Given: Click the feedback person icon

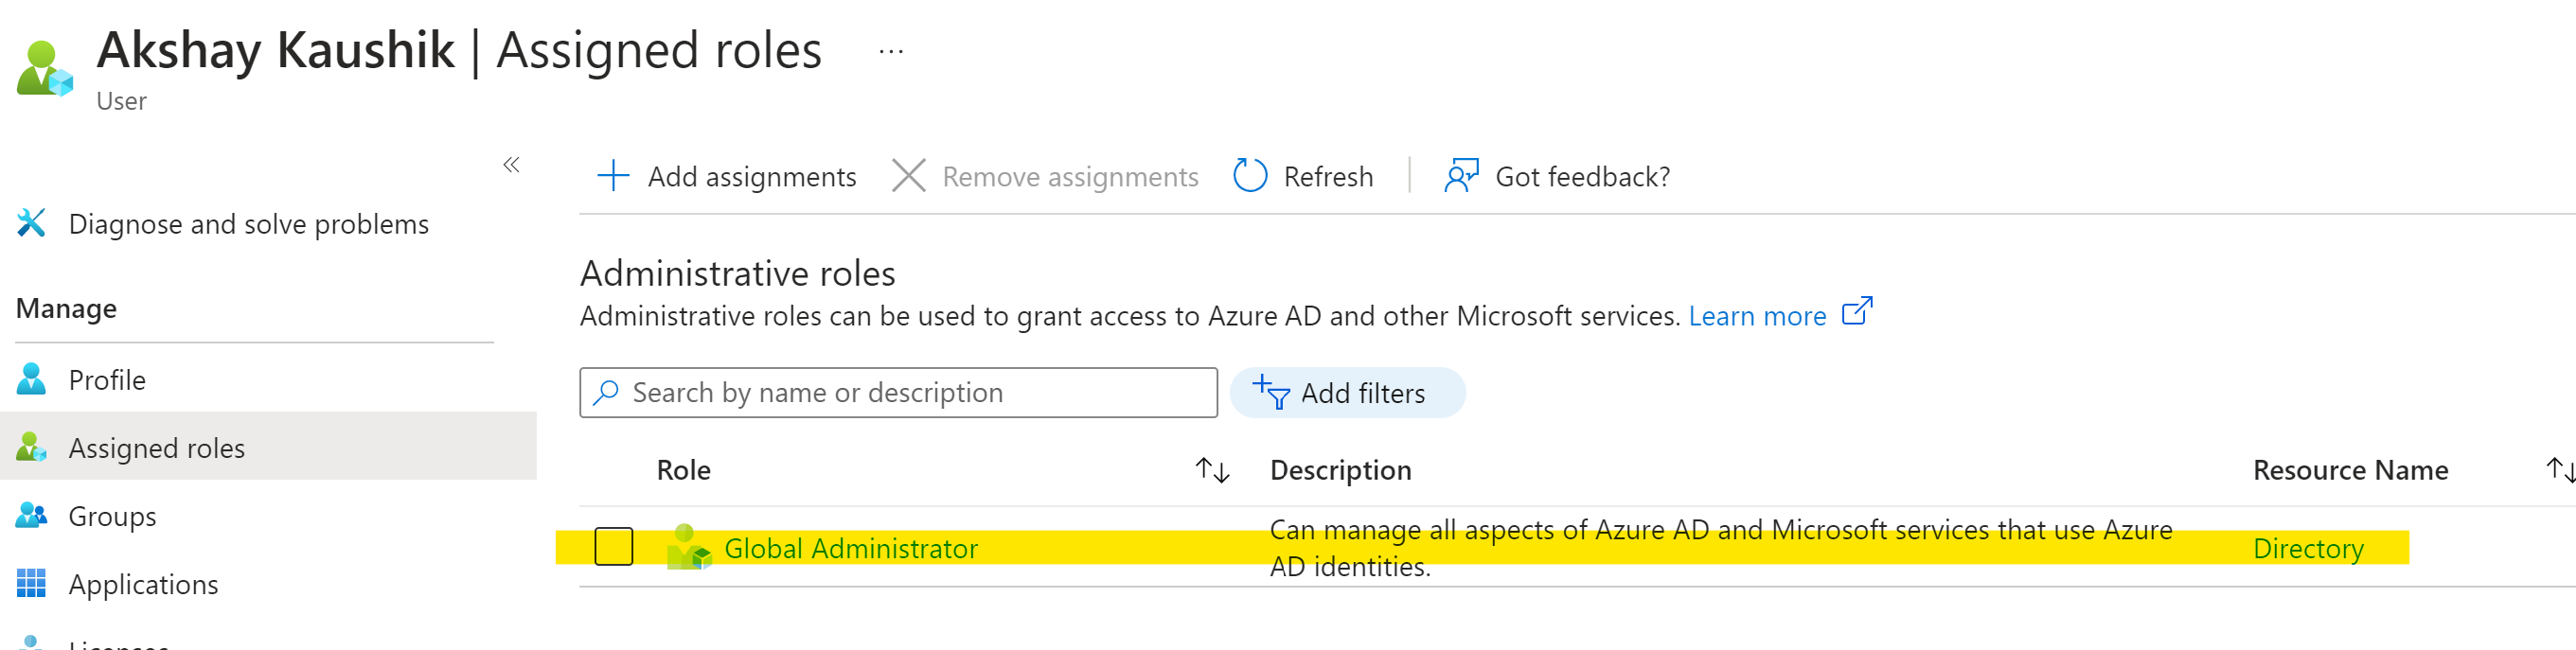Looking at the screenshot, I should point(1461,176).
